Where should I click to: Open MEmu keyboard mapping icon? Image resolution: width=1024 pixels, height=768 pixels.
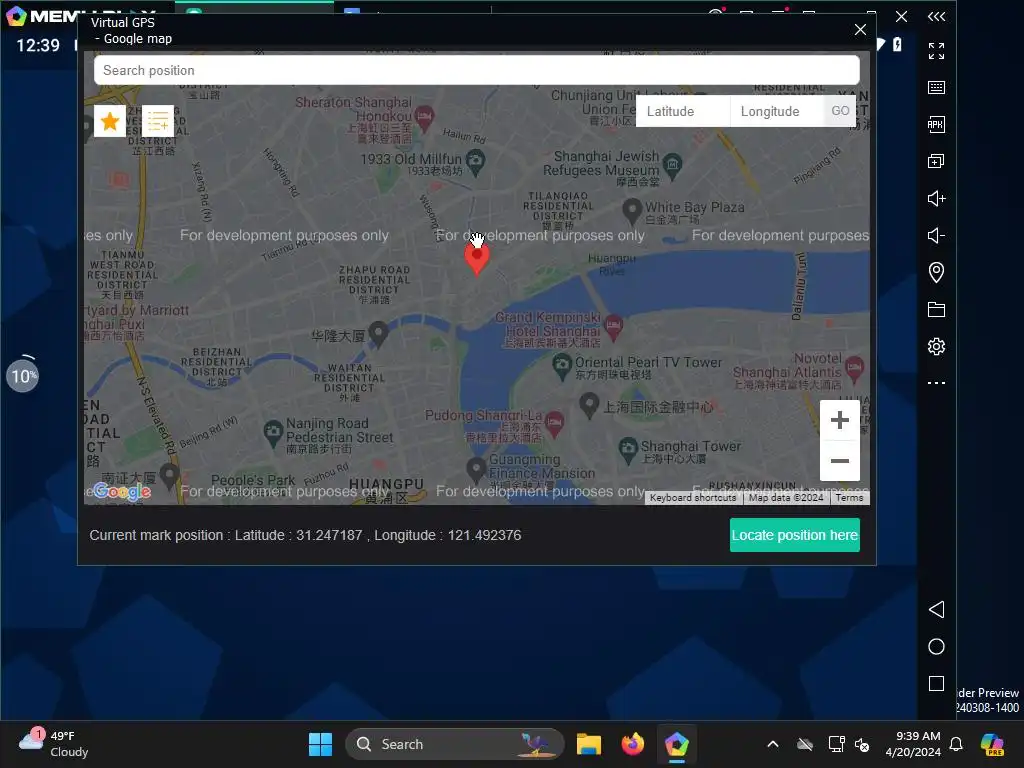coord(936,88)
